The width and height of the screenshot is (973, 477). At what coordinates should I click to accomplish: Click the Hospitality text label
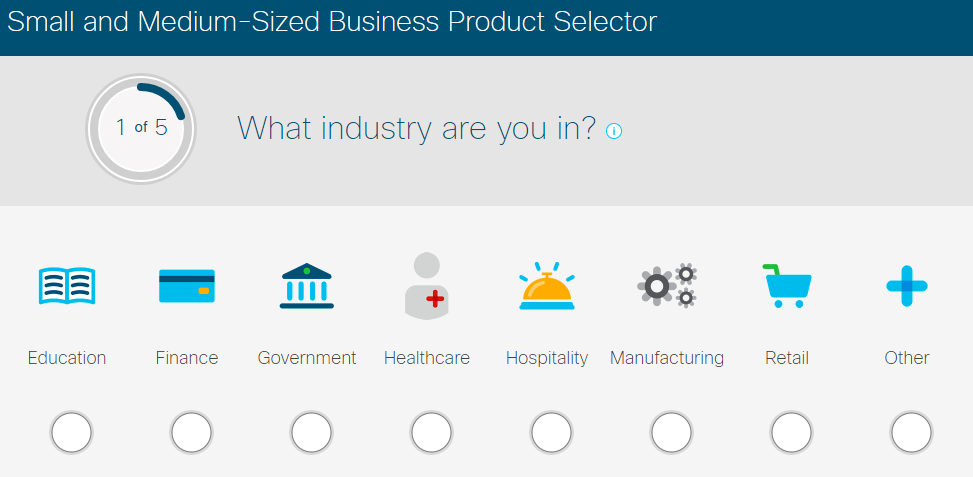(547, 359)
